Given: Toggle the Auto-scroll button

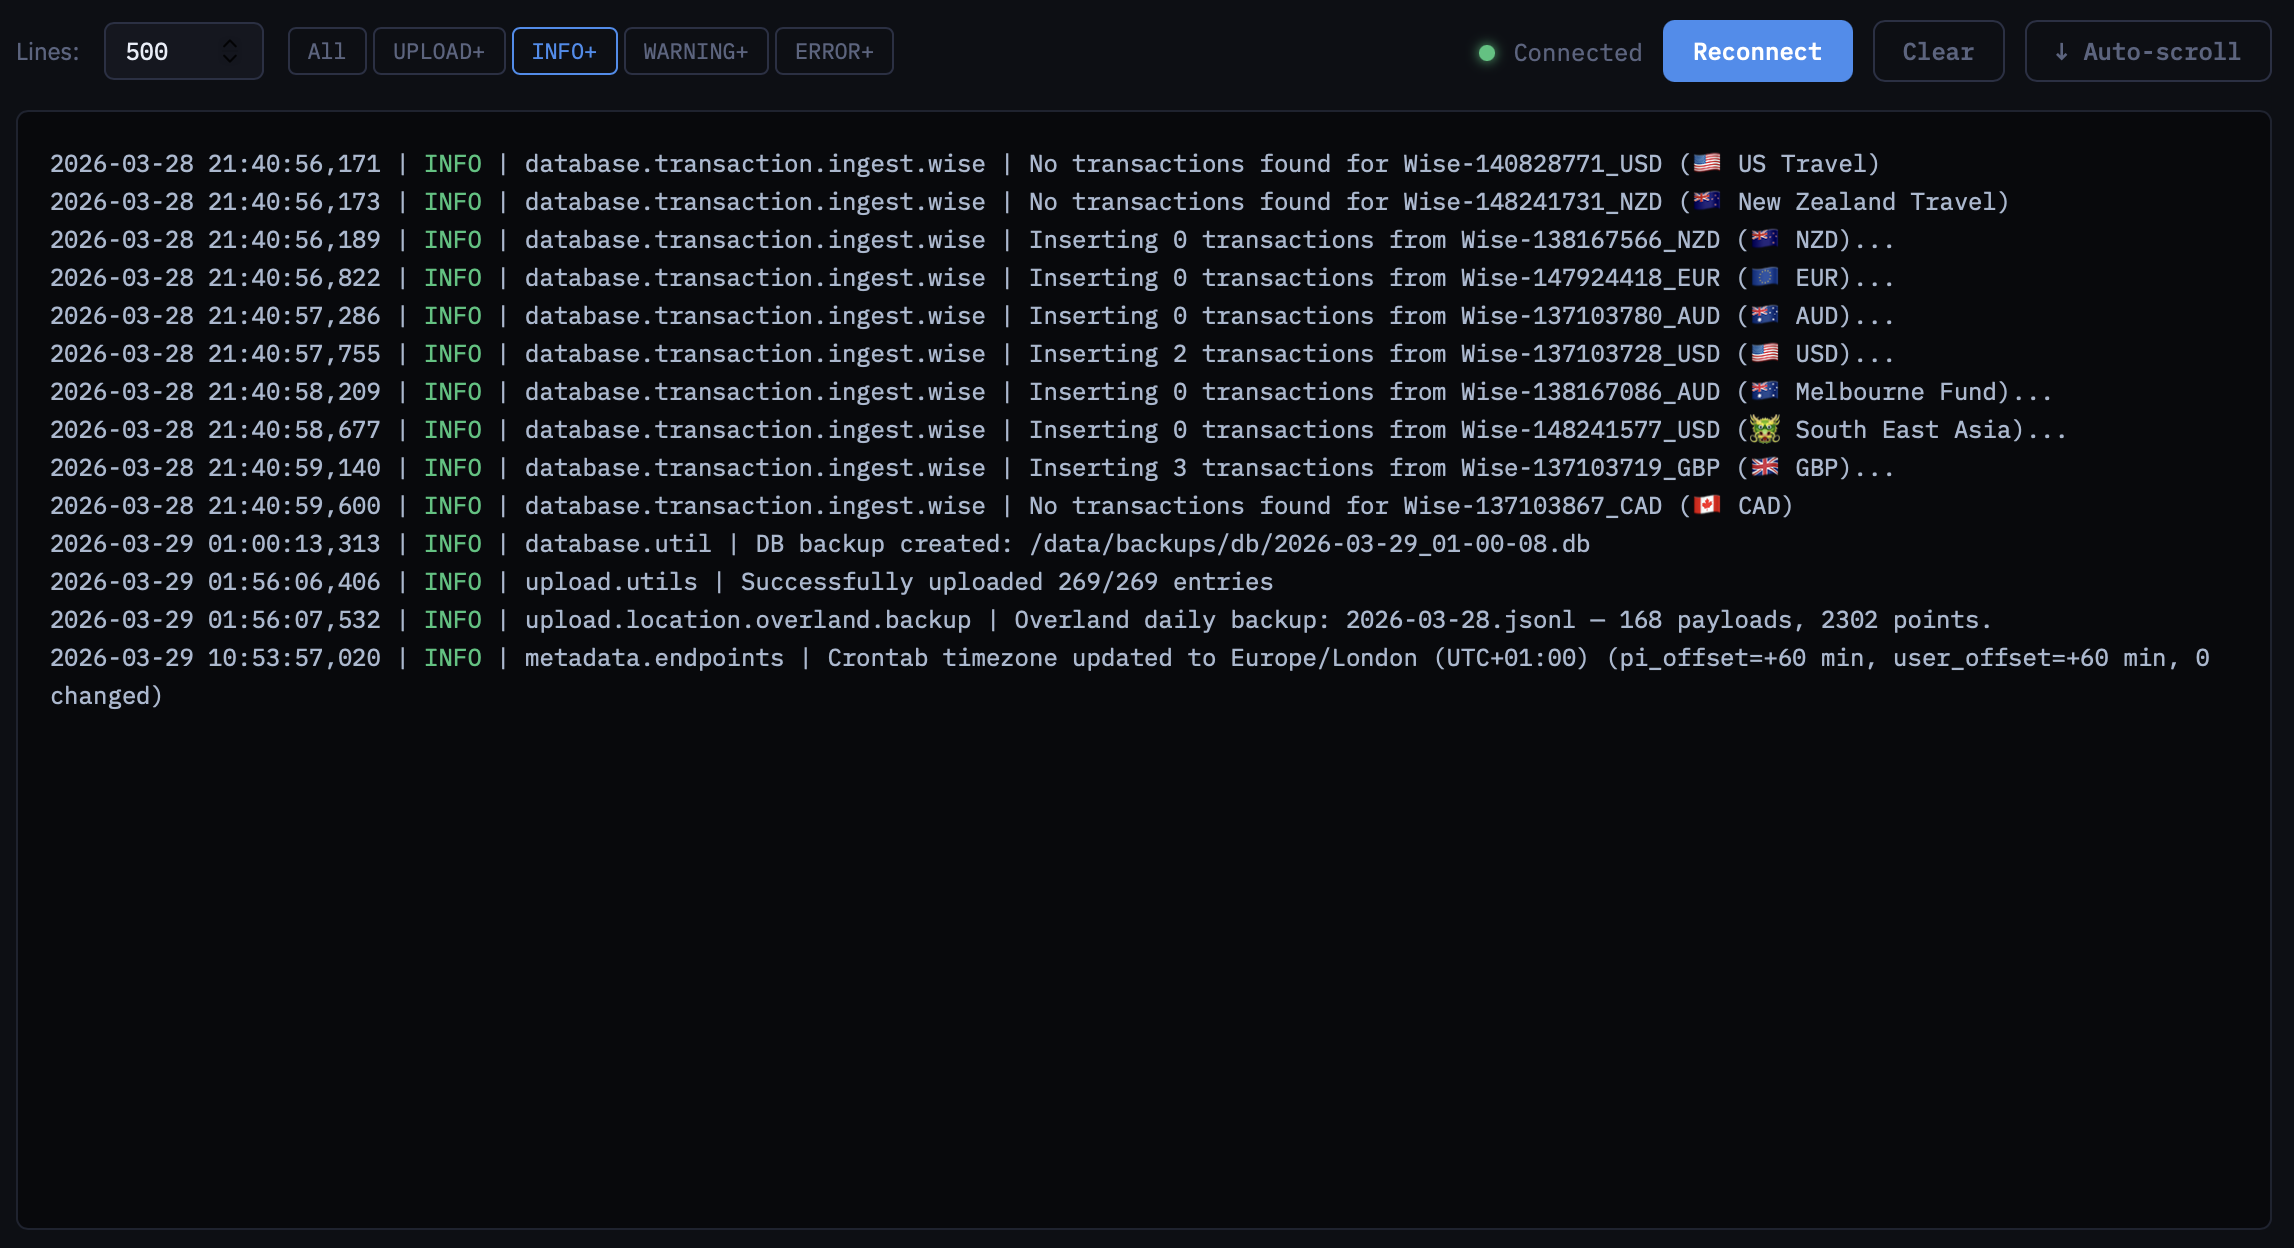Looking at the screenshot, I should pyautogui.click(x=2147, y=52).
